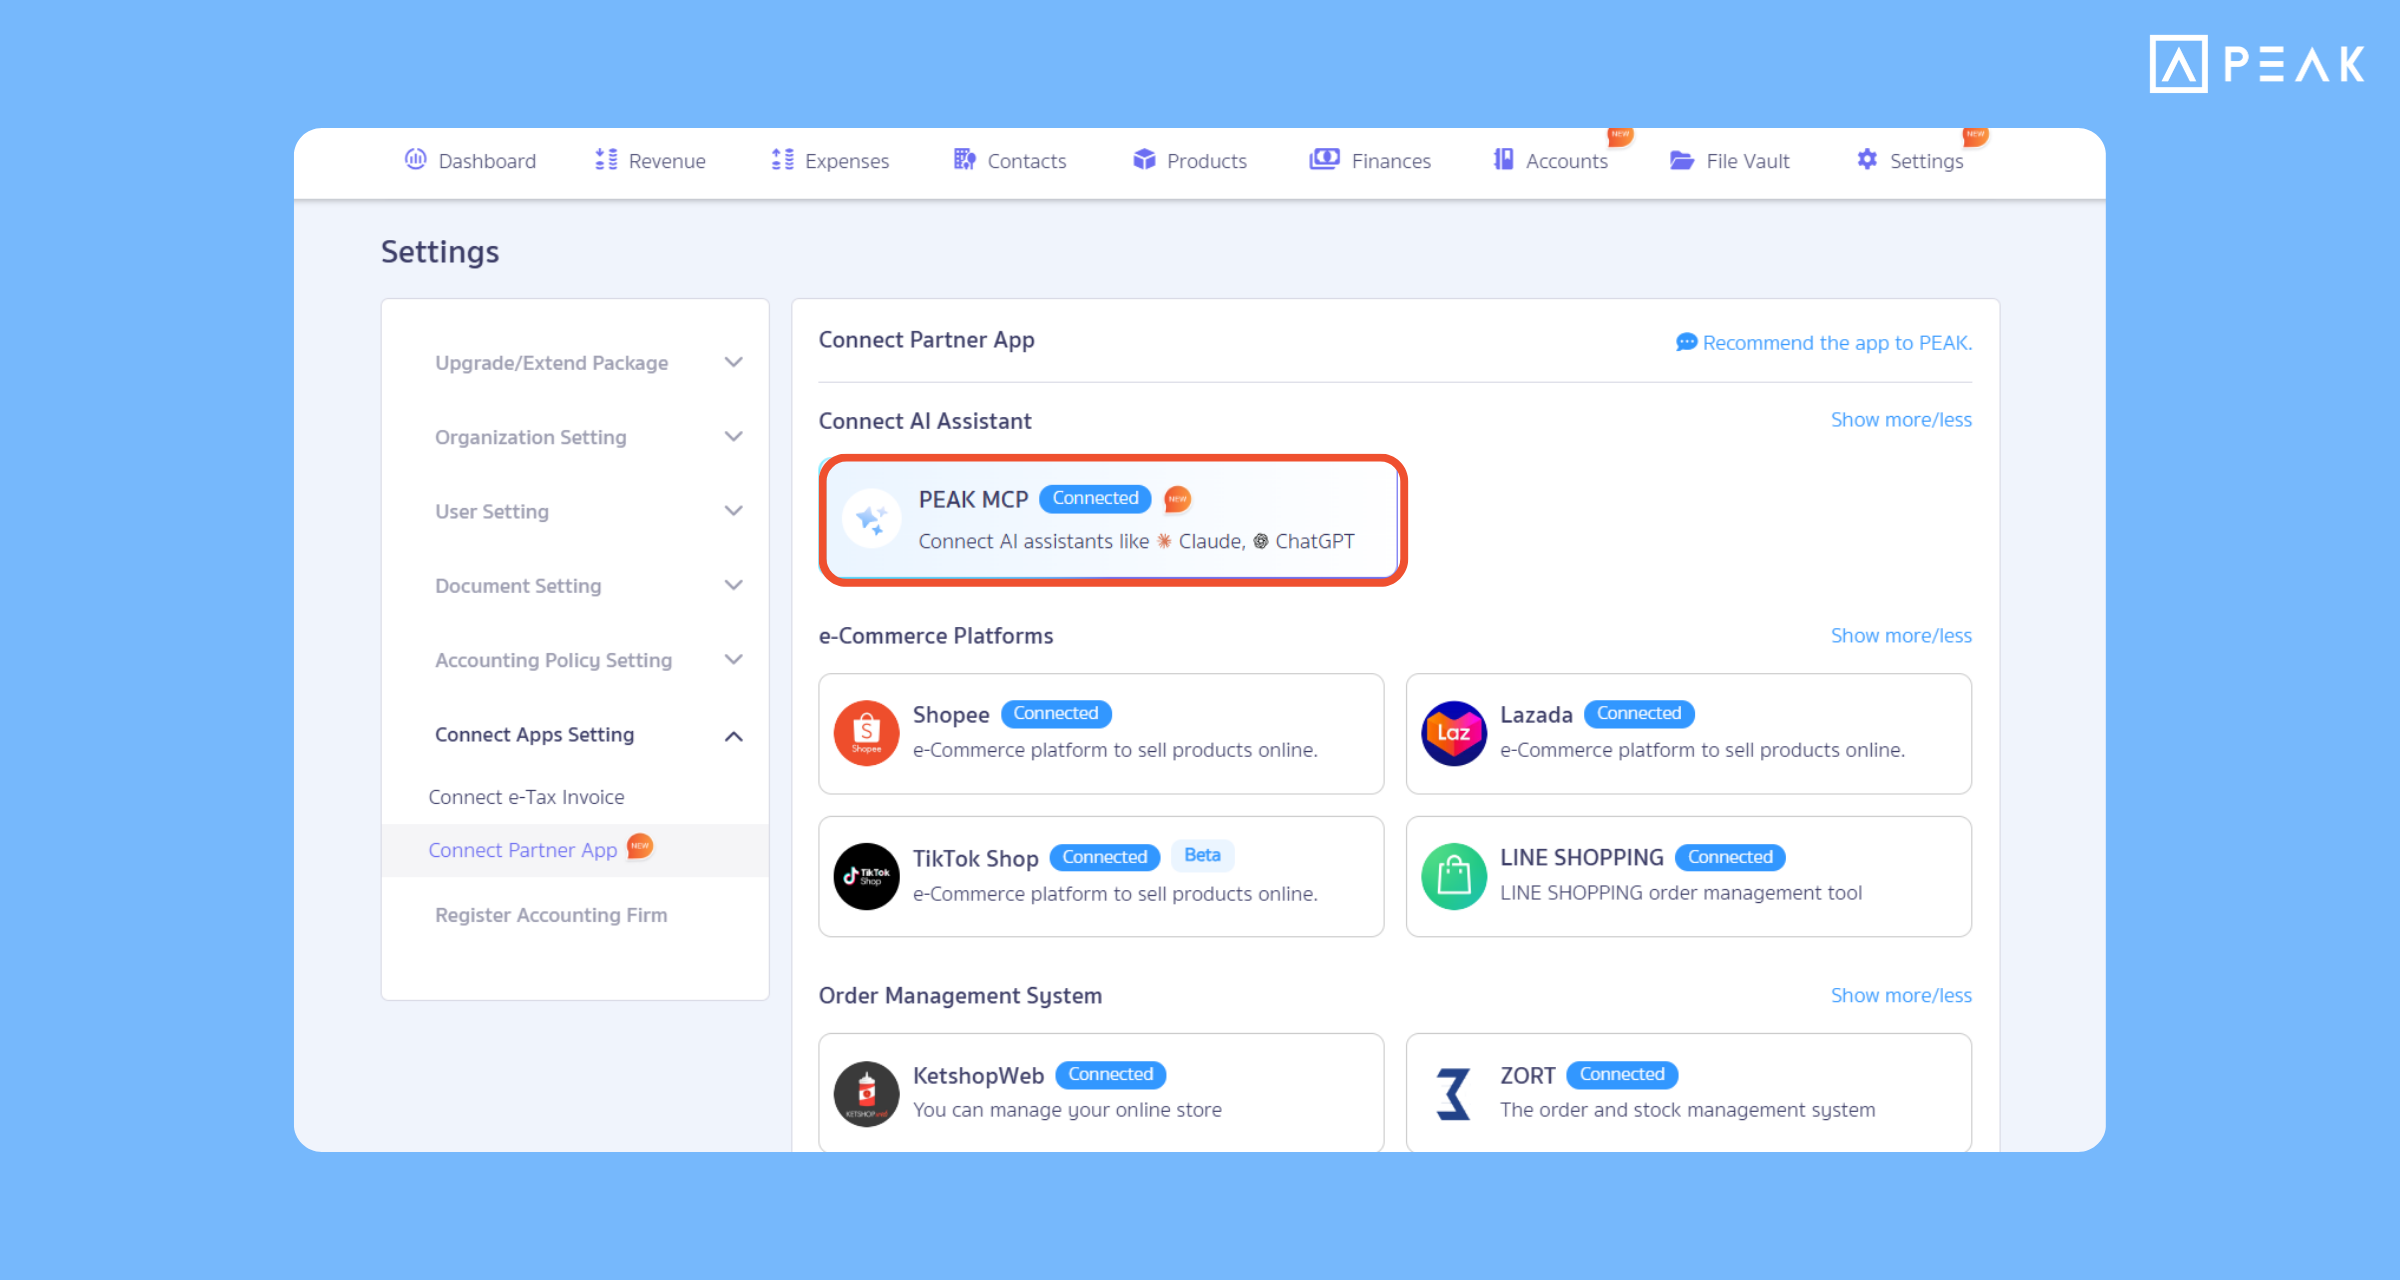Open the Products menu
The width and height of the screenshot is (2400, 1280).
[1190, 161]
